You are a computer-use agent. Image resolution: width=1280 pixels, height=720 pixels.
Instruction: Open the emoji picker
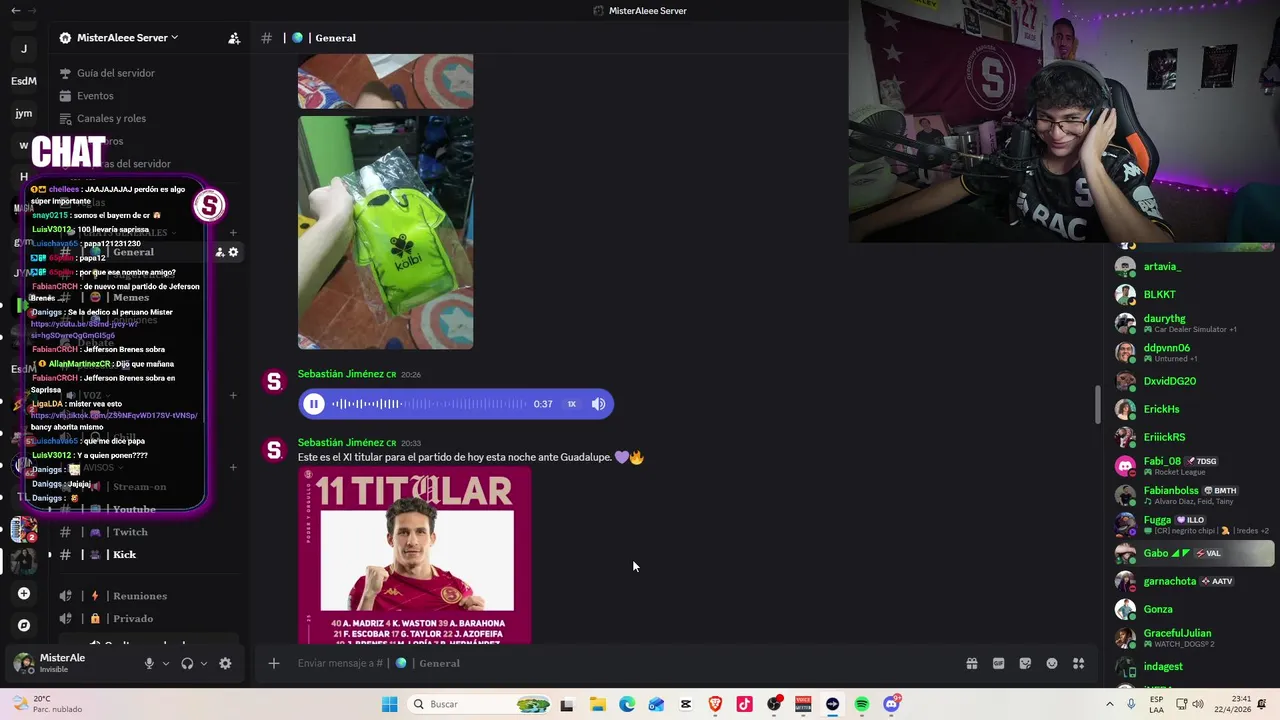pos(1052,663)
